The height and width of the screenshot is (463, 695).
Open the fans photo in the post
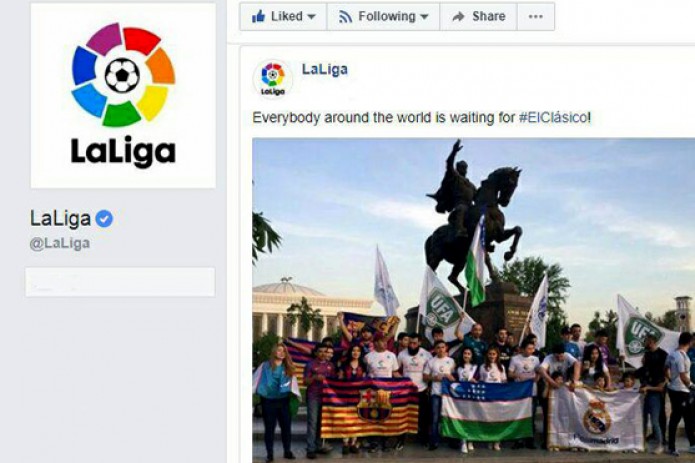[x=473, y=300]
